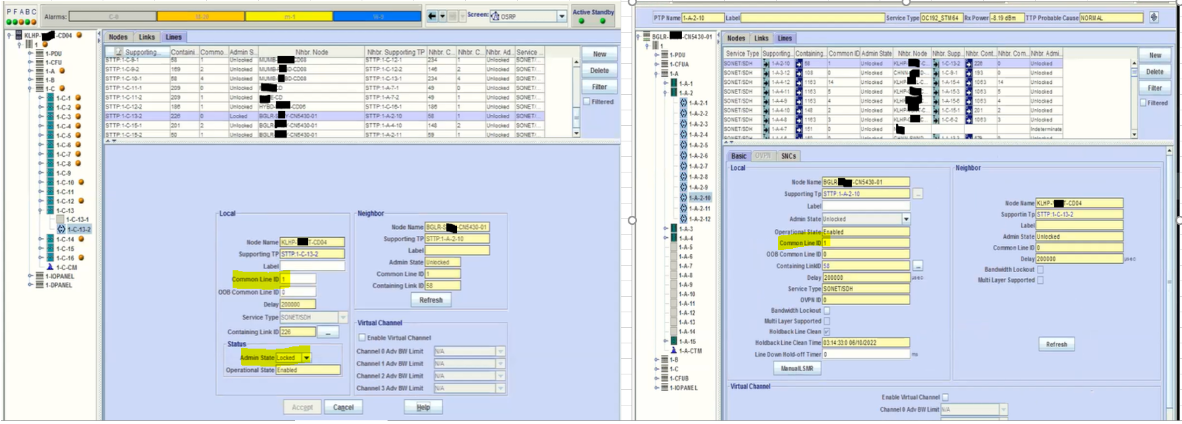Click the 1-C-1 card icon in left tree
This screenshot has width=1182, height=424.
tap(51, 98)
